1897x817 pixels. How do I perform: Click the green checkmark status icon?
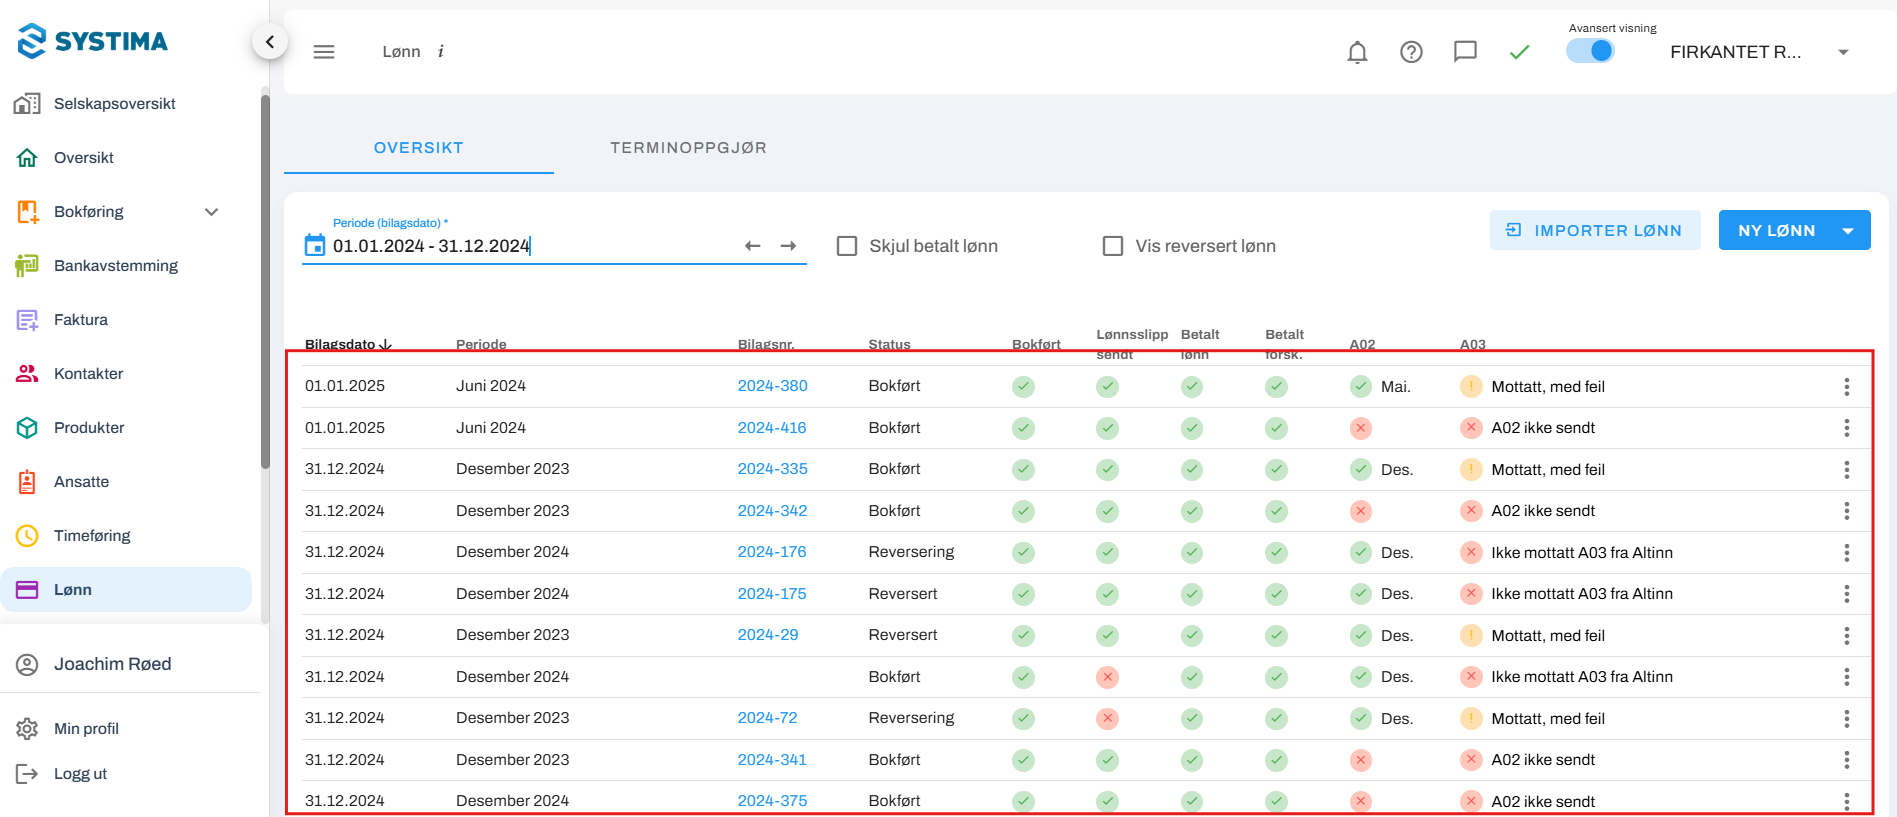point(1520,52)
